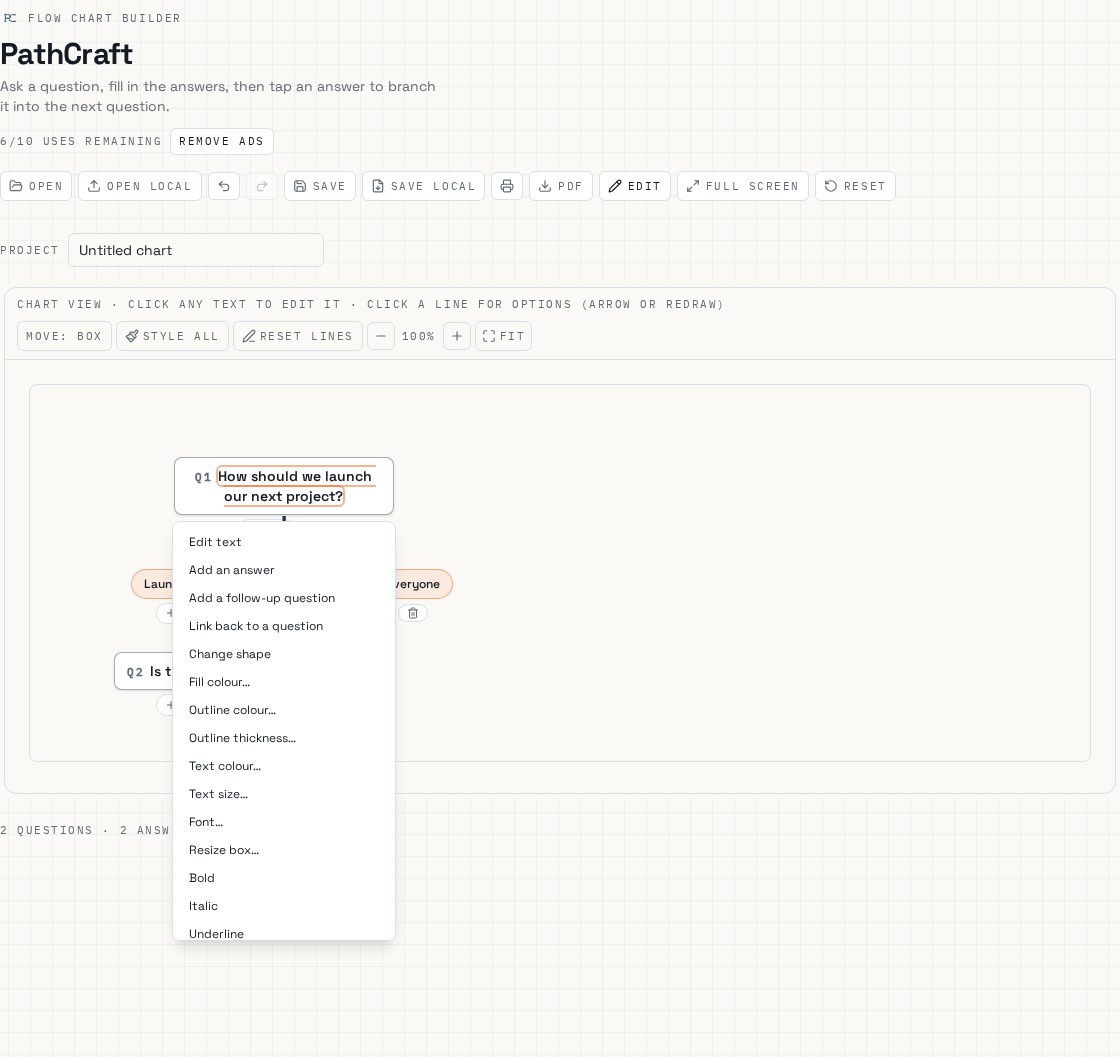Click the Remove Ads button
Viewport: 1120px width, 1057px height.
[x=221, y=141]
